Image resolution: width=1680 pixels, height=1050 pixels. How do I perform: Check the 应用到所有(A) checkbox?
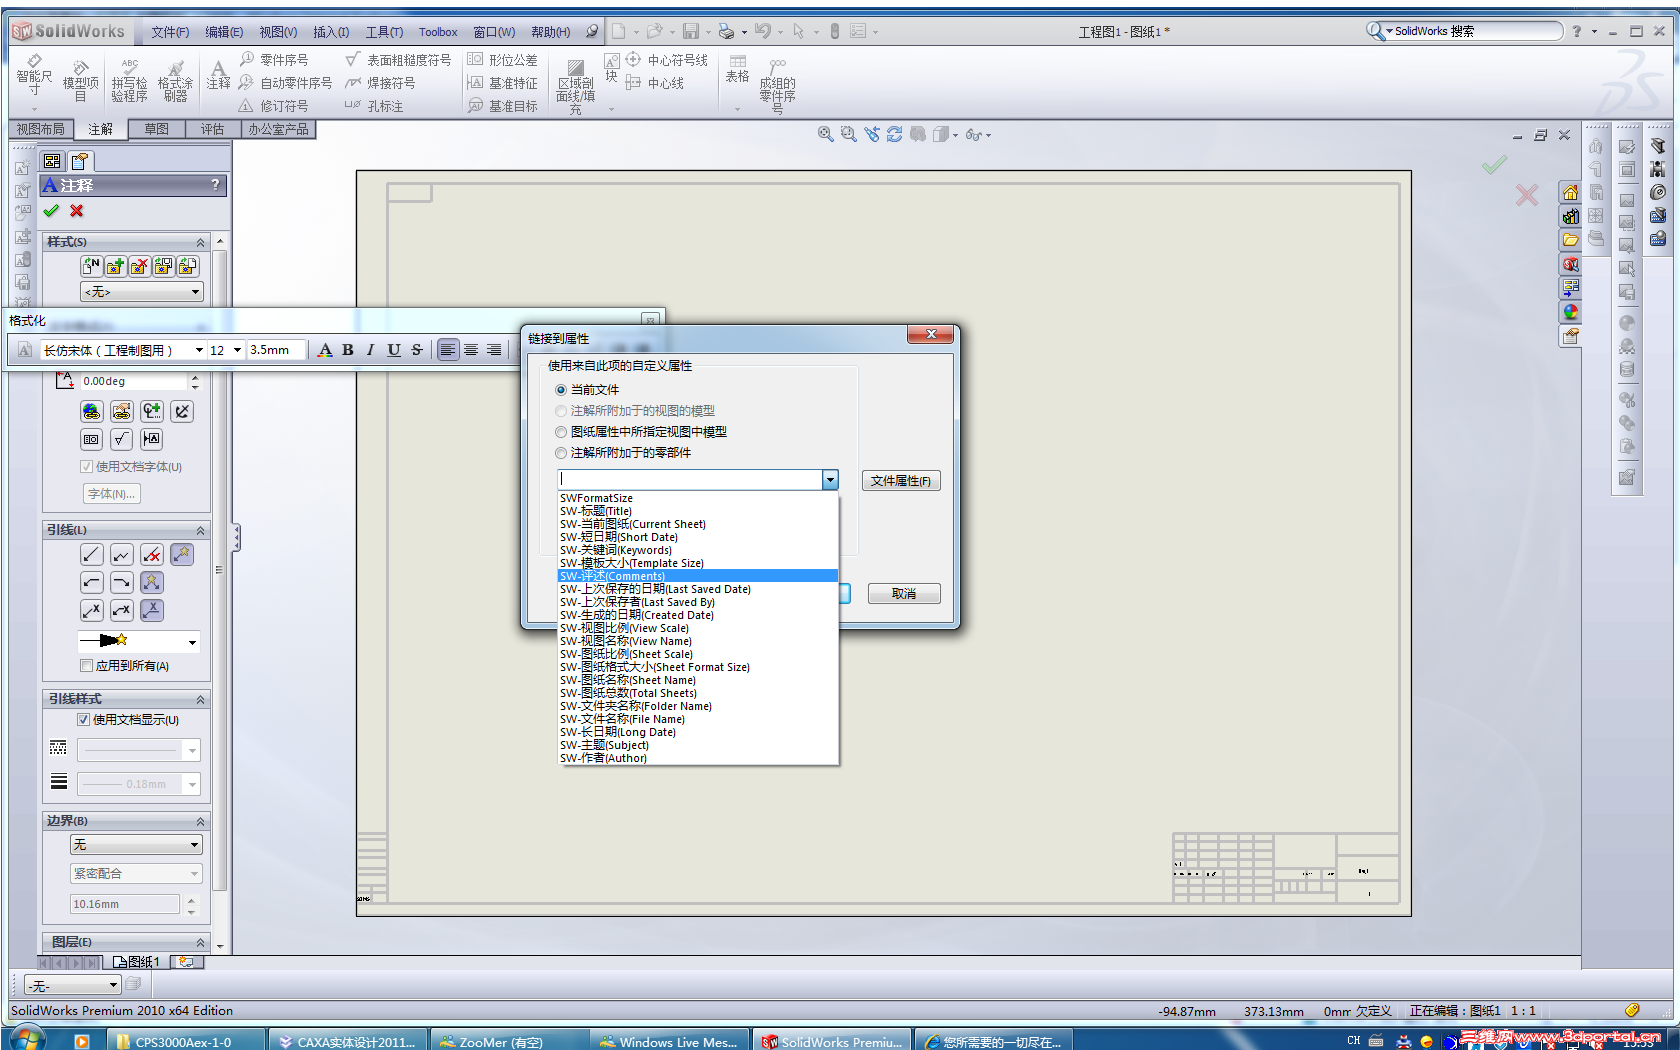[86, 666]
